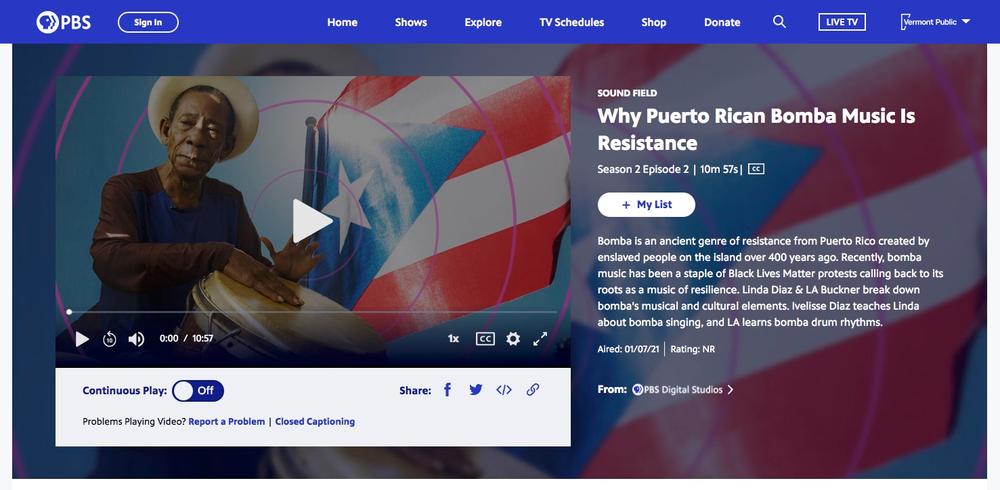This screenshot has height=490, width=1000.
Task: Open the Explore menu
Action: 483,22
